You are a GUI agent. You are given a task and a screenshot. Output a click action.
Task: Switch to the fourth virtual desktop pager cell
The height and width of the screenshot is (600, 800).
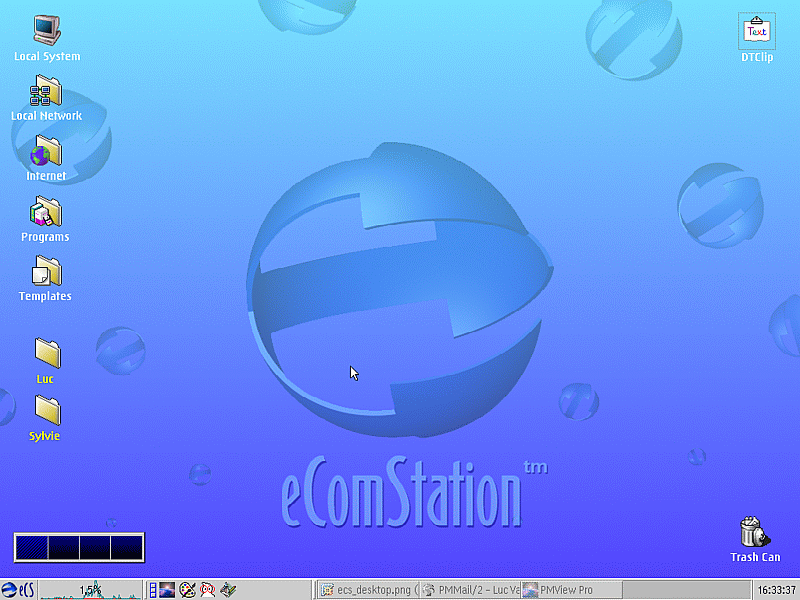126,547
